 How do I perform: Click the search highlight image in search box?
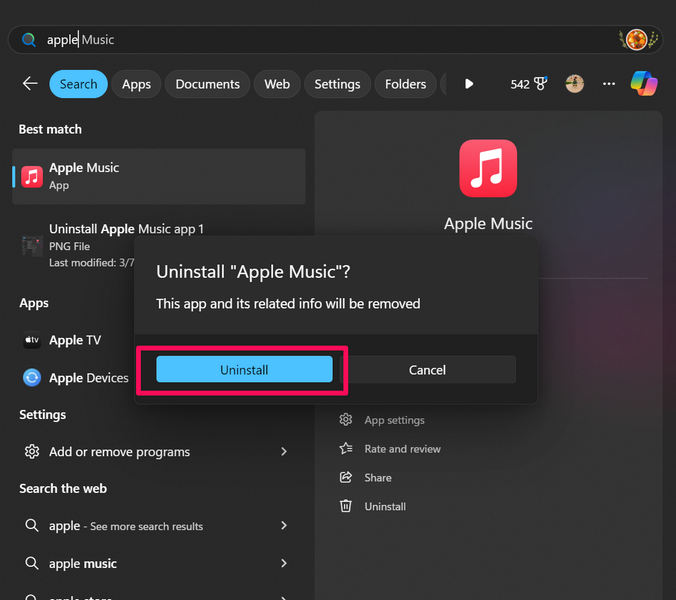pos(638,40)
